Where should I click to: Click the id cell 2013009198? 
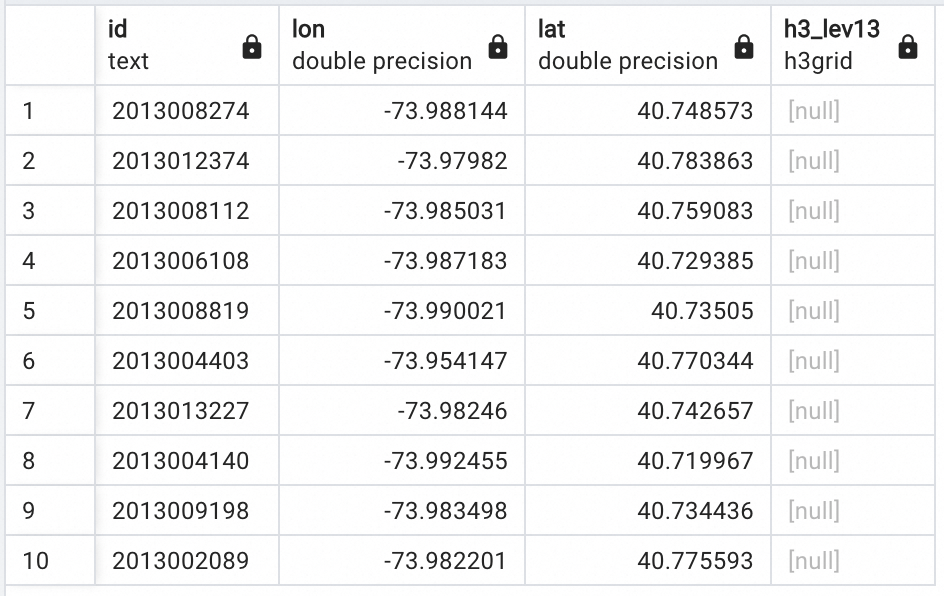[x=181, y=511]
